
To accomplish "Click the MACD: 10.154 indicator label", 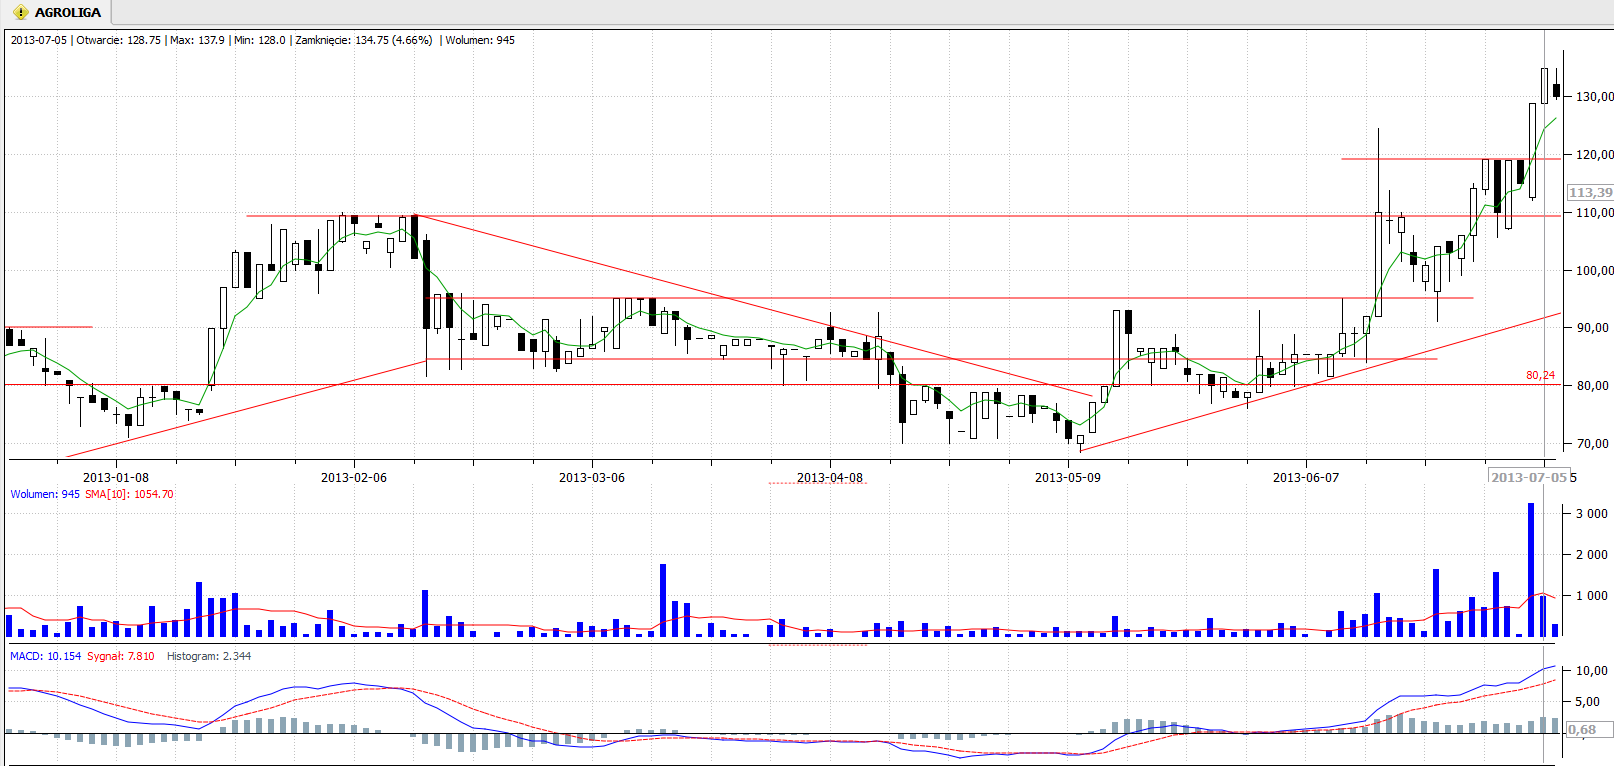I will [46, 656].
